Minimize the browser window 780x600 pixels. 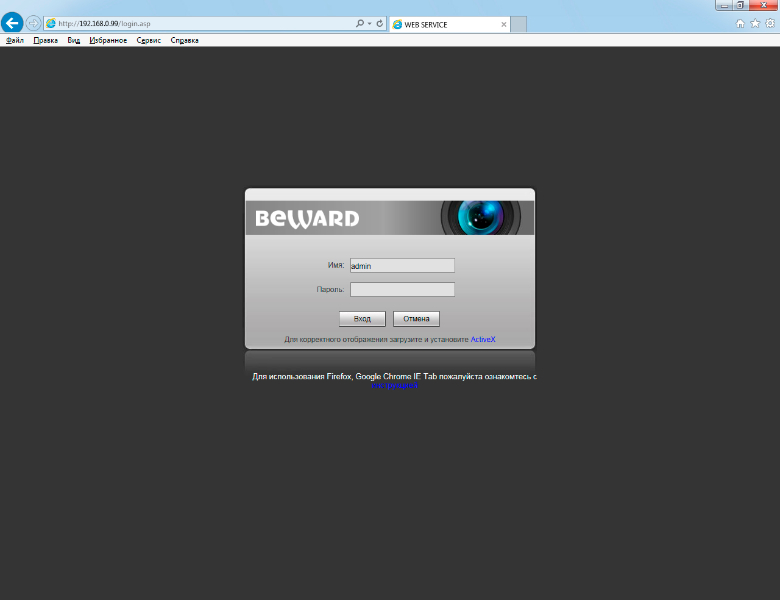[x=724, y=5]
